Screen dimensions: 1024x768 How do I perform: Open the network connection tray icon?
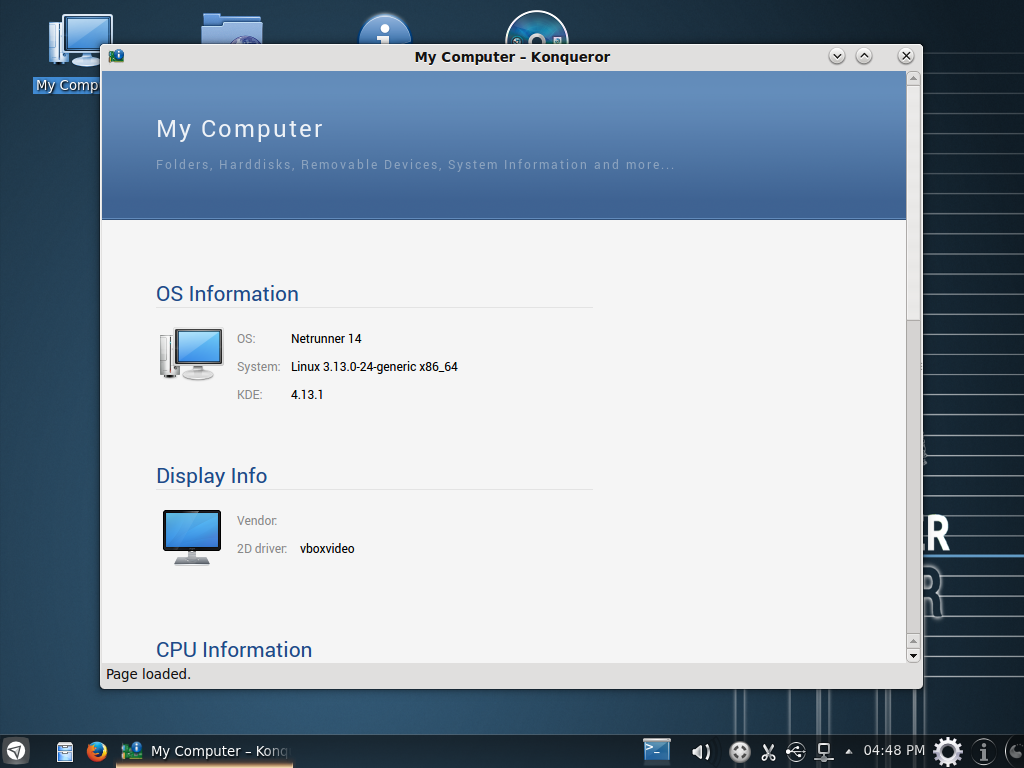824,752
